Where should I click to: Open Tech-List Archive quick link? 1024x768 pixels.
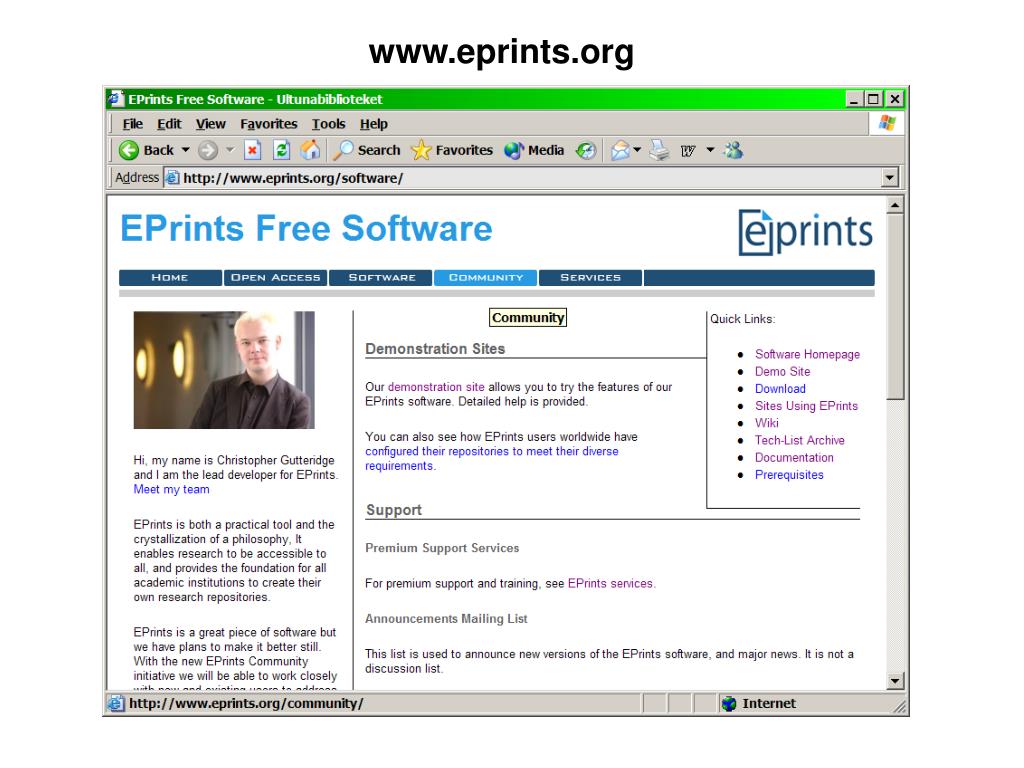[799, 440]
